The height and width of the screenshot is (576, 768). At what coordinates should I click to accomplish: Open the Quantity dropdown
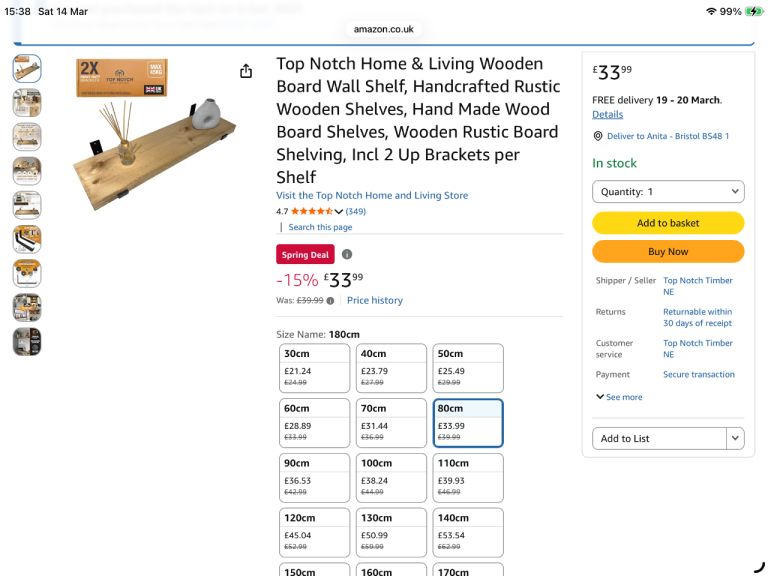tap(668, 191)
